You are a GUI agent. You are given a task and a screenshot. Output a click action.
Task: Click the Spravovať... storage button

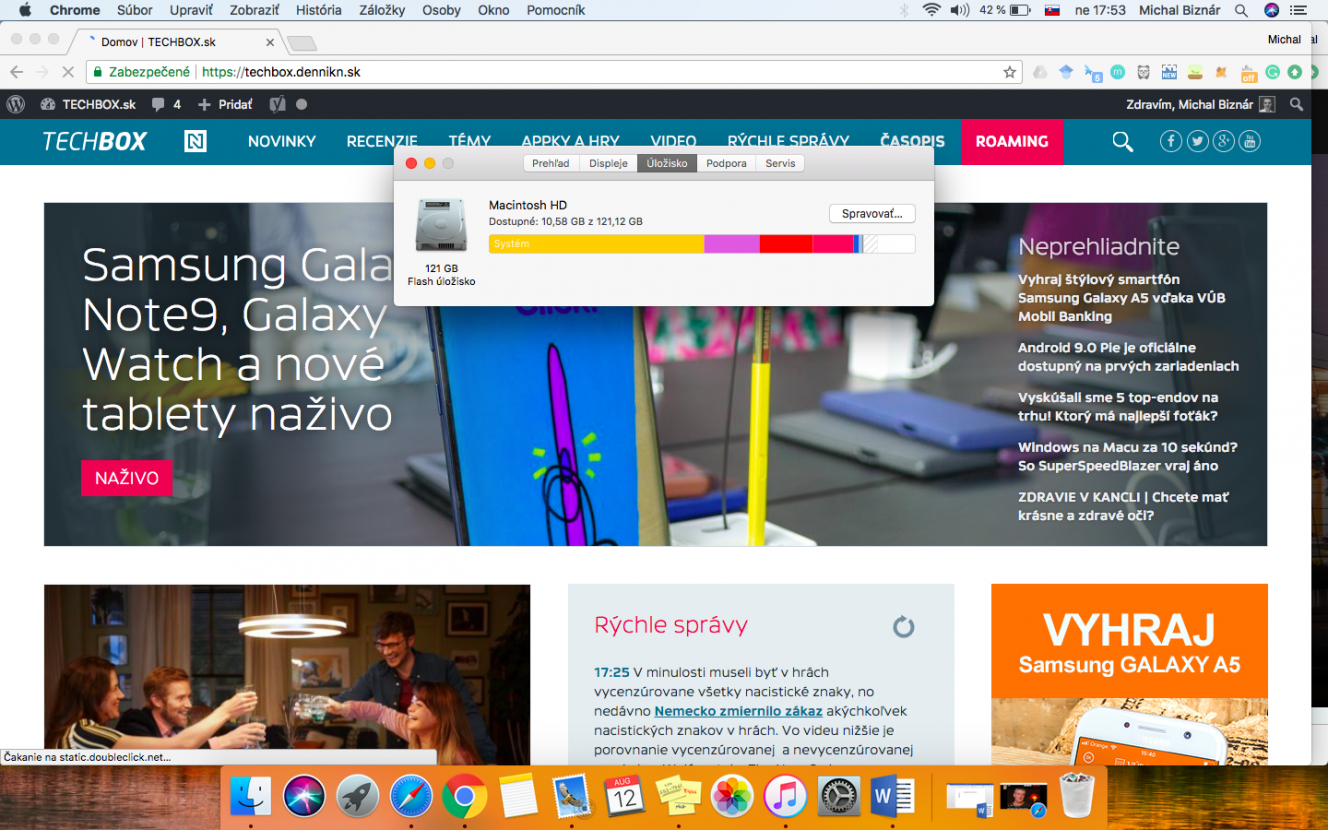872,214
